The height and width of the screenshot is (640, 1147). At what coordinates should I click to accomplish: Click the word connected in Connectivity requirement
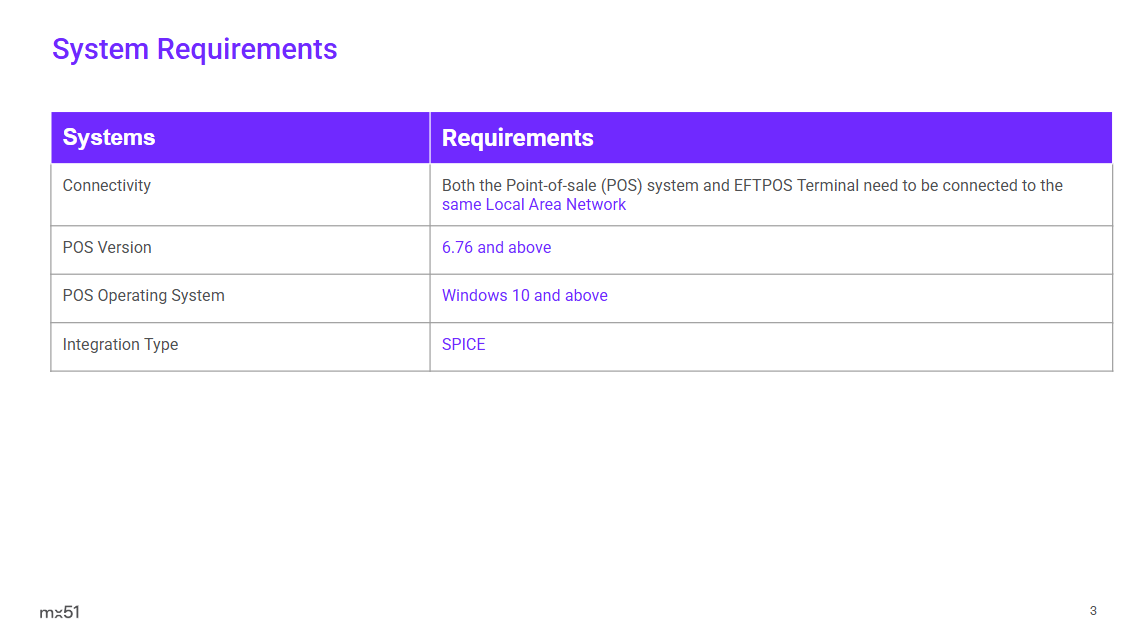pos(980,186)
